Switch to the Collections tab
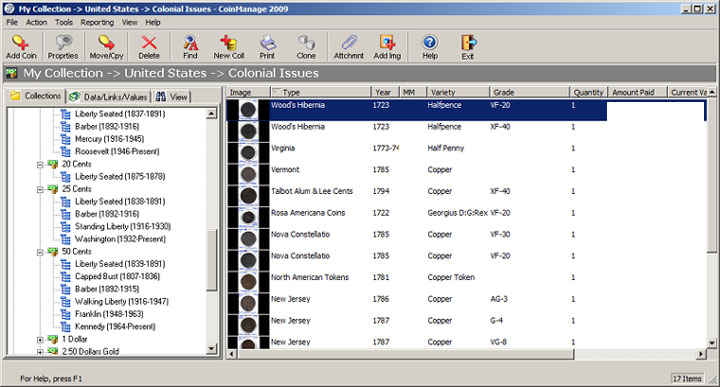The image size is (720, 387). coord(36,95)
